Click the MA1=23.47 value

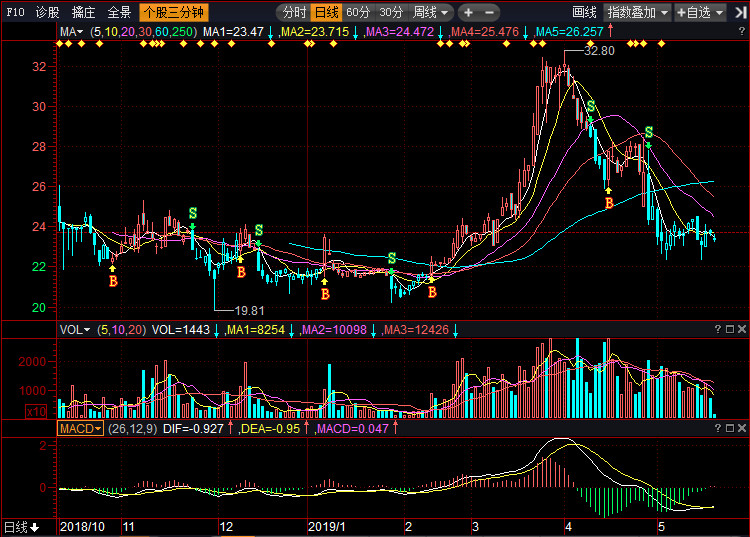(233, 32)
